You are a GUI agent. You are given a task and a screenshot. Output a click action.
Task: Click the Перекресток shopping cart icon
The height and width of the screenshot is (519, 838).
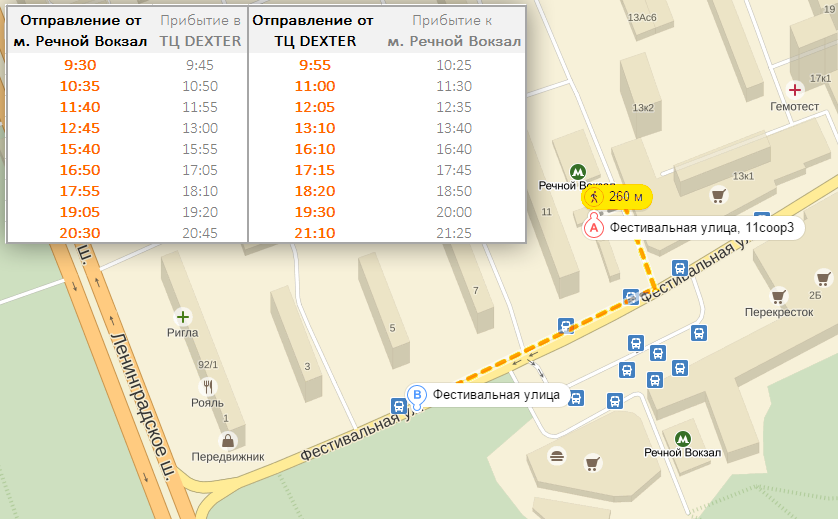[x=779, y=296]
